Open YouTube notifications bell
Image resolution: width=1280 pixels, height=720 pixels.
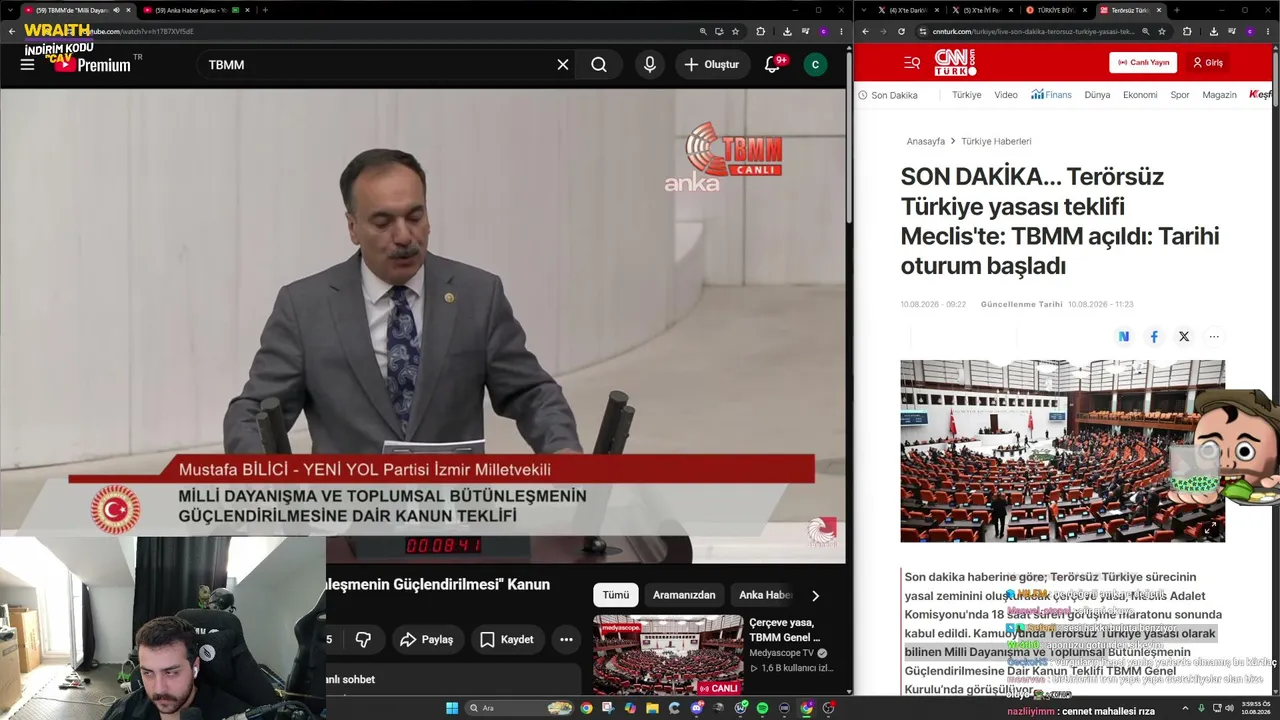point(772,65)
